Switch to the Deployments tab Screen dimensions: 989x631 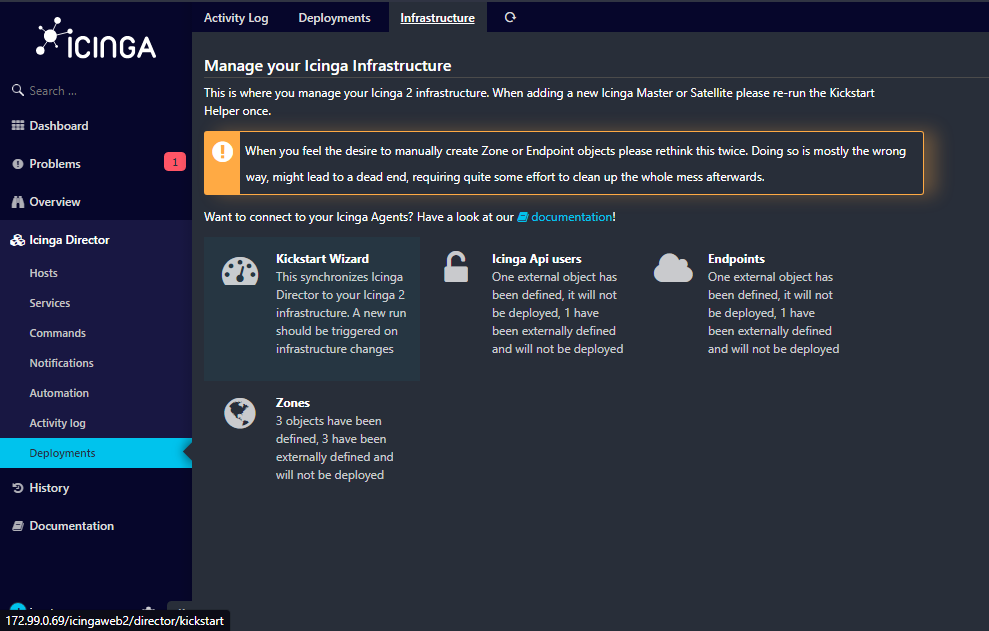pos(334,18)
